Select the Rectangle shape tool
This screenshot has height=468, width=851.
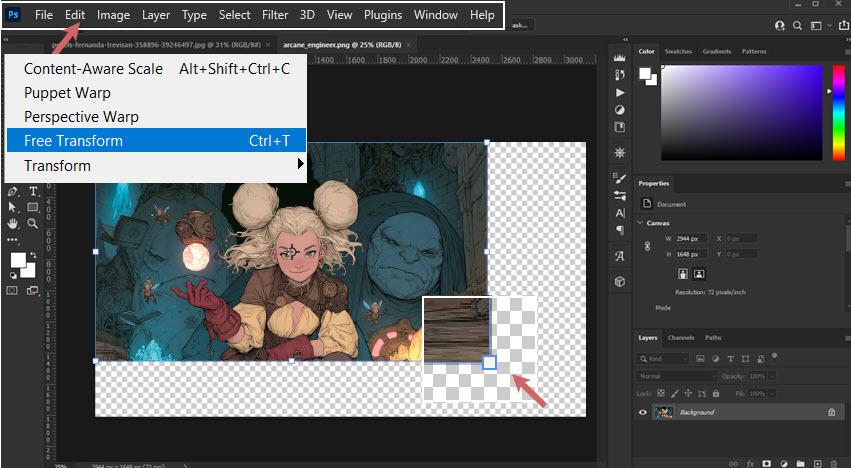33,207
